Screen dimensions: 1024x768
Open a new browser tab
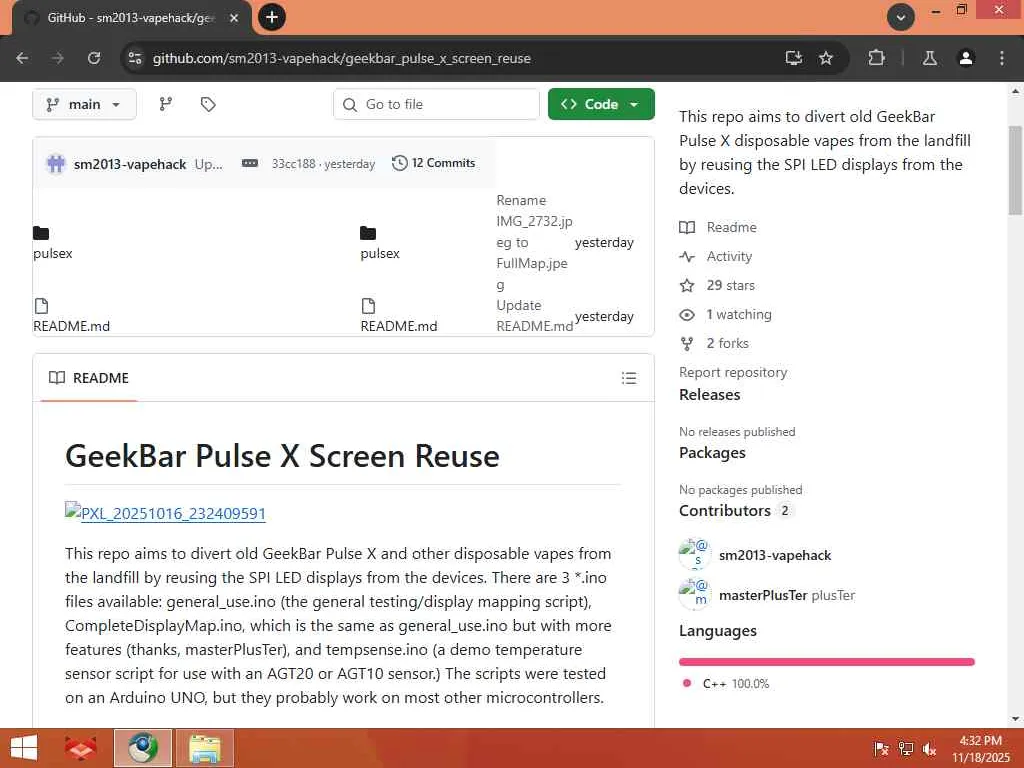click(x=272, y=17)
